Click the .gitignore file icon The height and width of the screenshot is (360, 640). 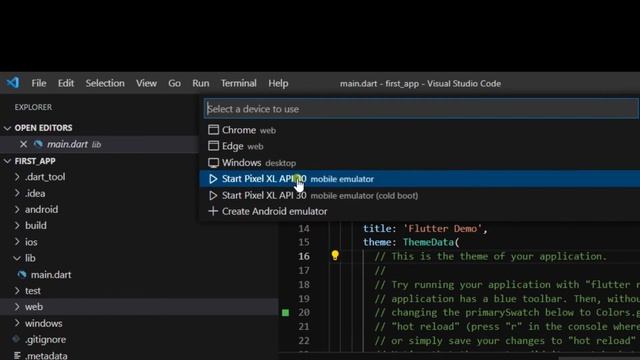click(16, 339)
